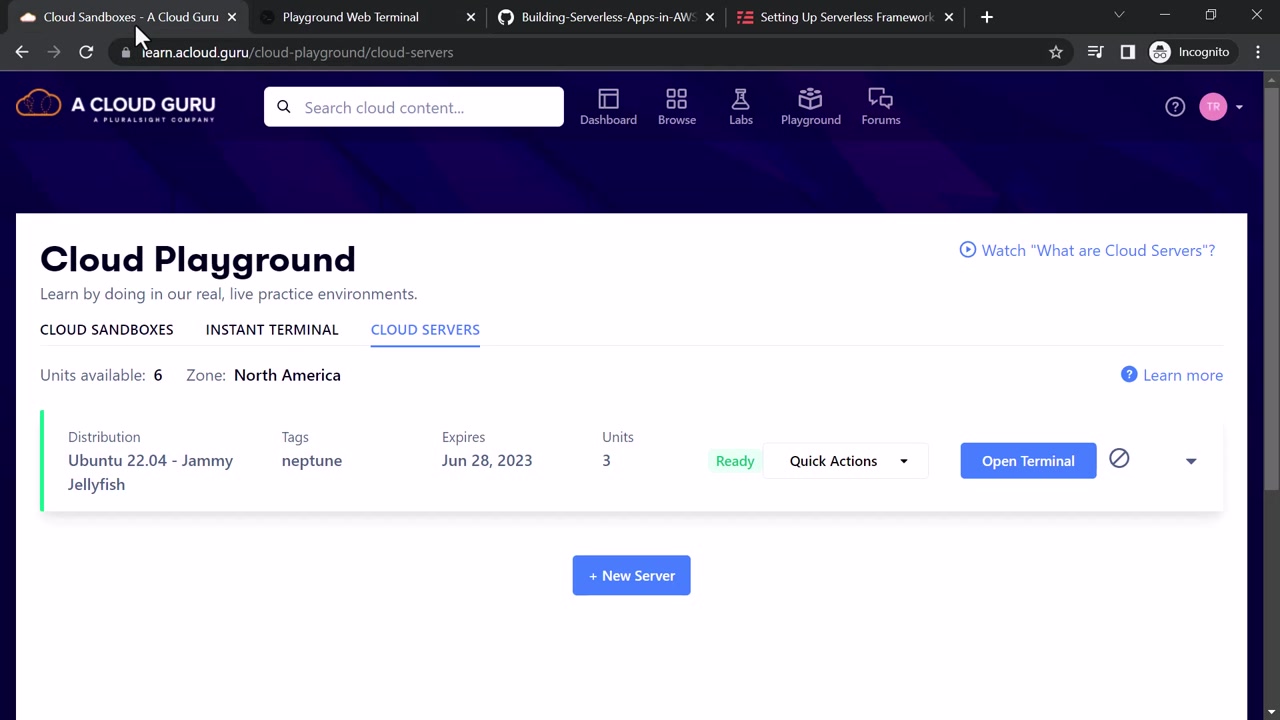Viewport: 1280px width, 720px height.
Task: Click the Ready status badge
Action: click(735, 461)
